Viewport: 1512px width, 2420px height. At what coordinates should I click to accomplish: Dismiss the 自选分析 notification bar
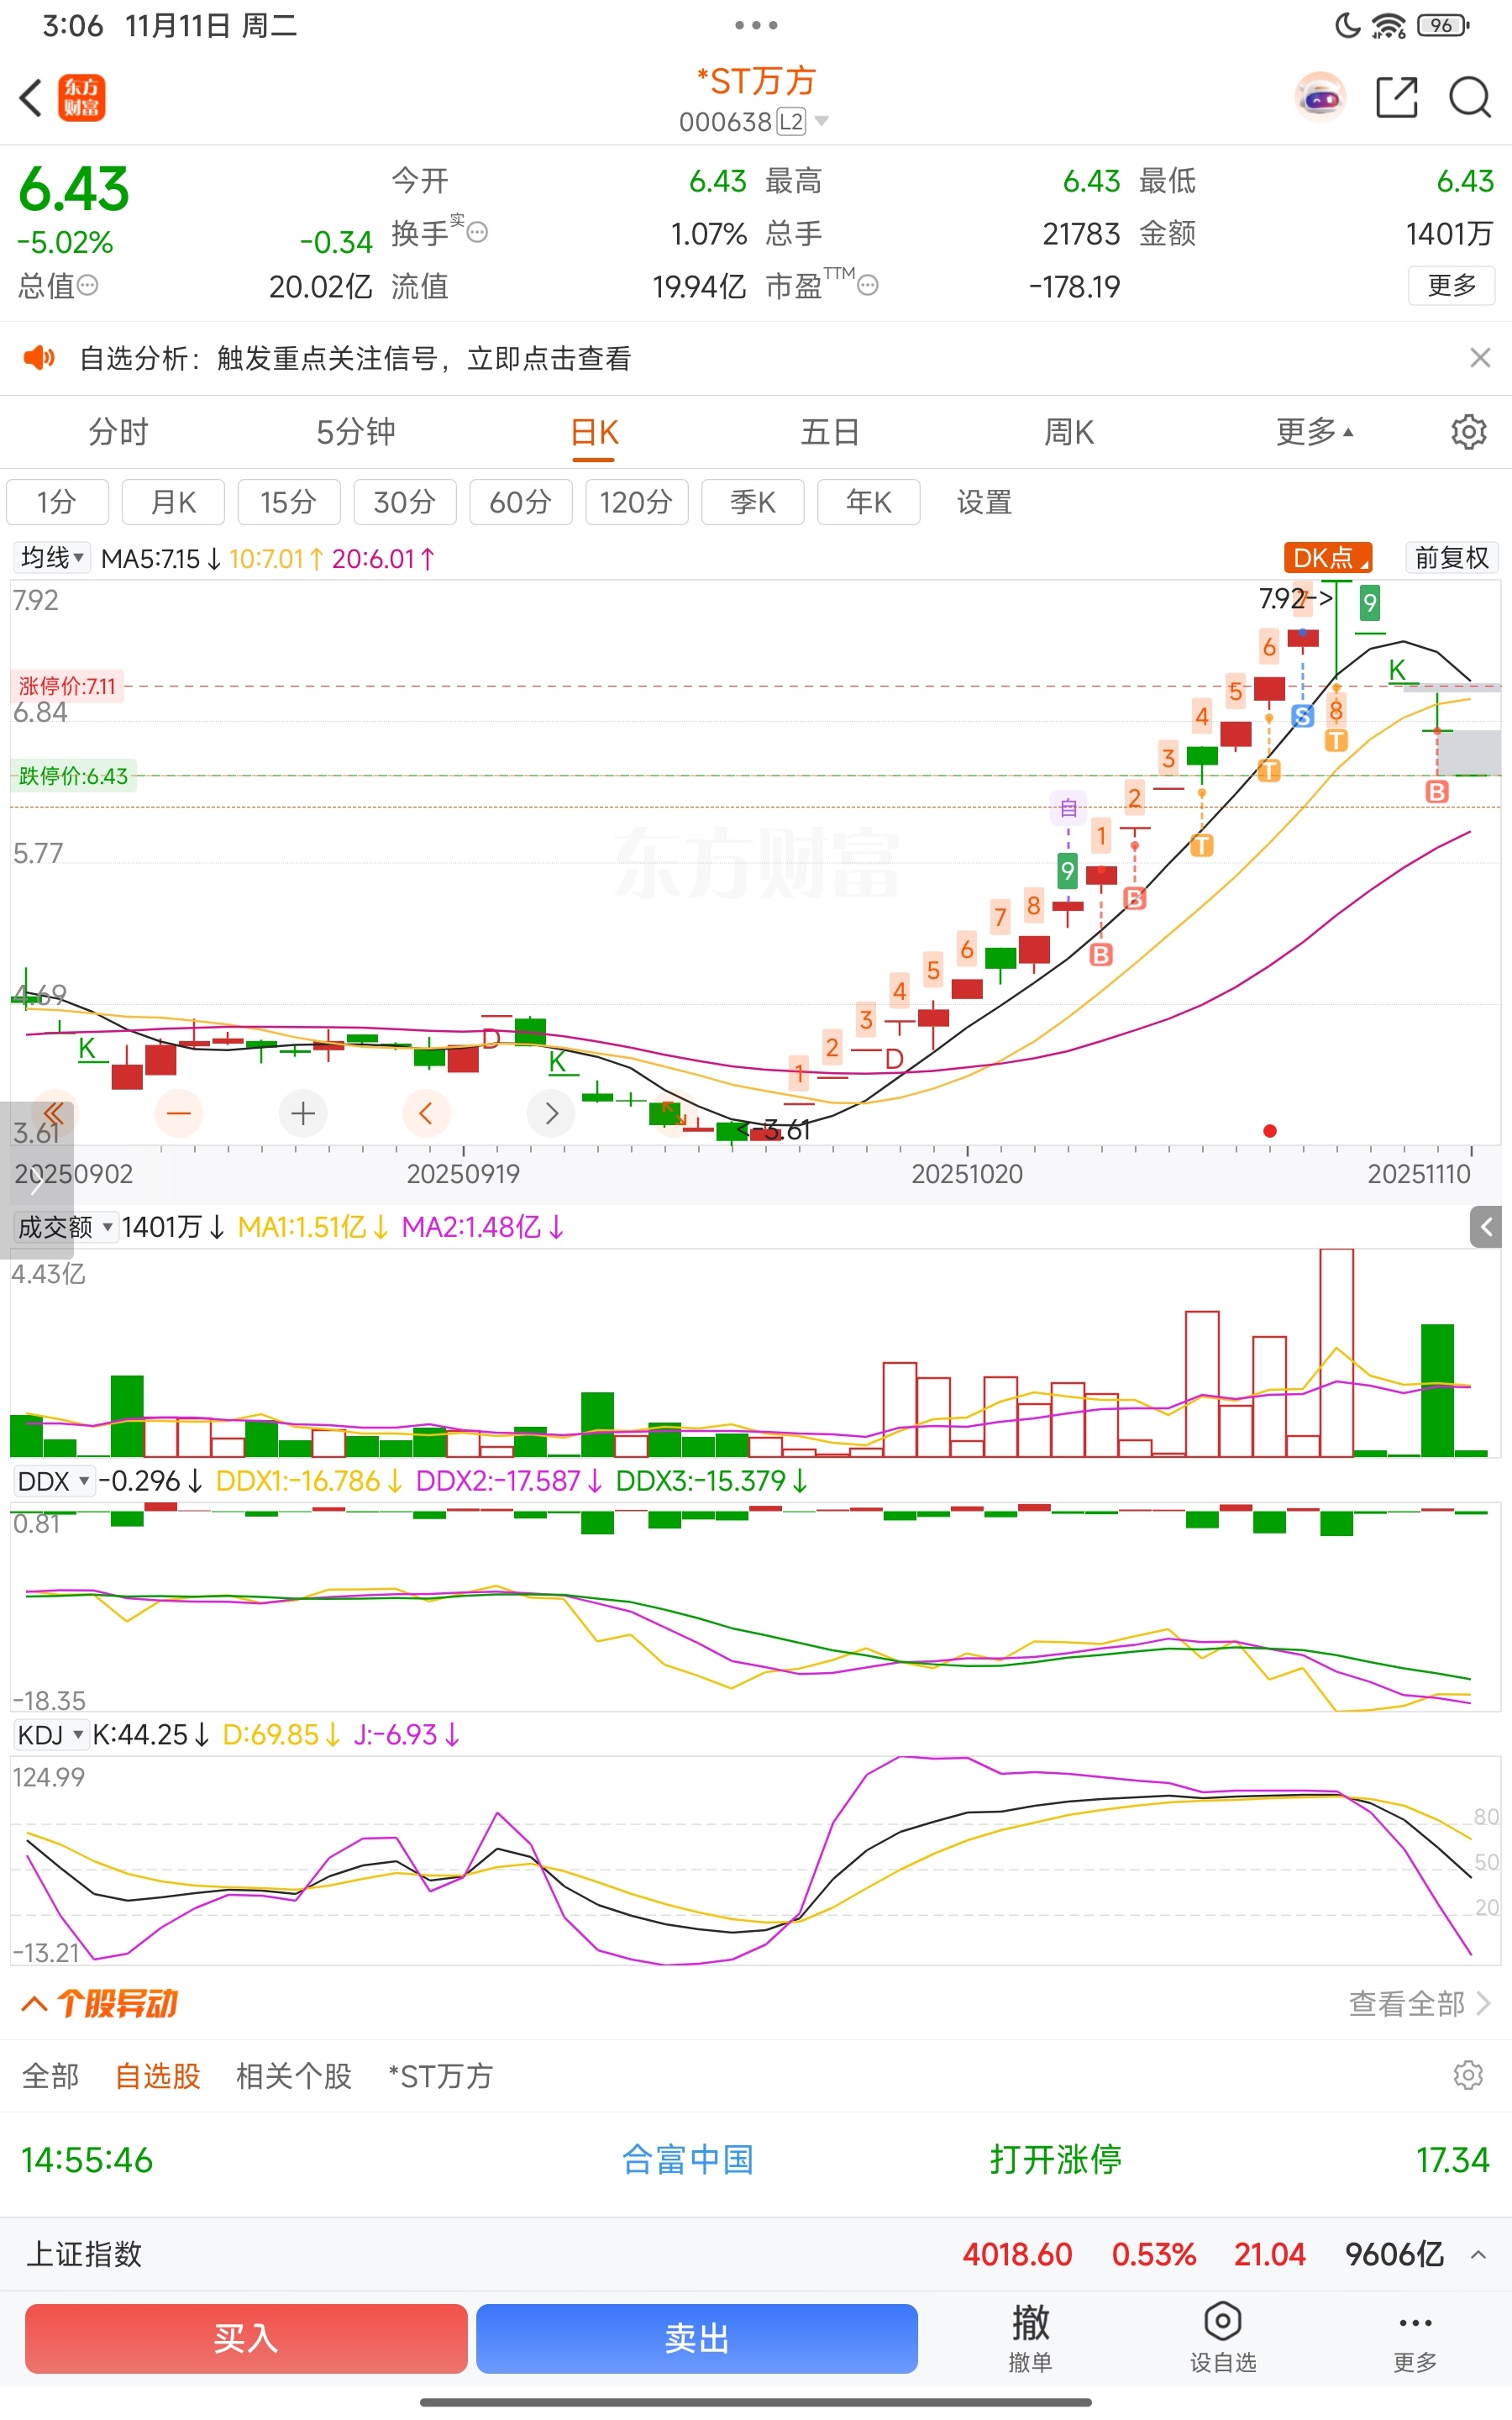1480,358
